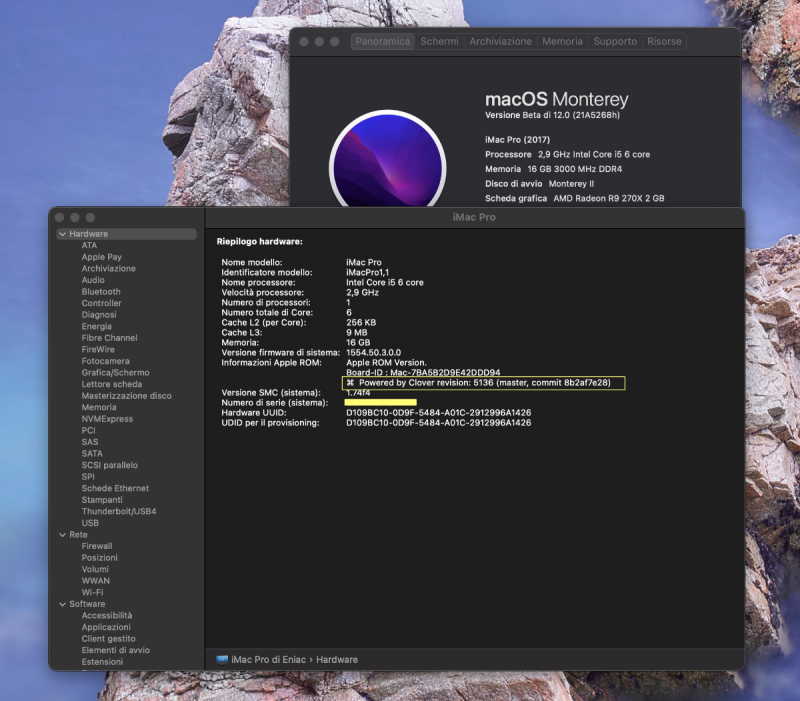Screen dimensions: 800x701
Task: Select Bluetooth in the sidebar
Action: tap(101, 292)
